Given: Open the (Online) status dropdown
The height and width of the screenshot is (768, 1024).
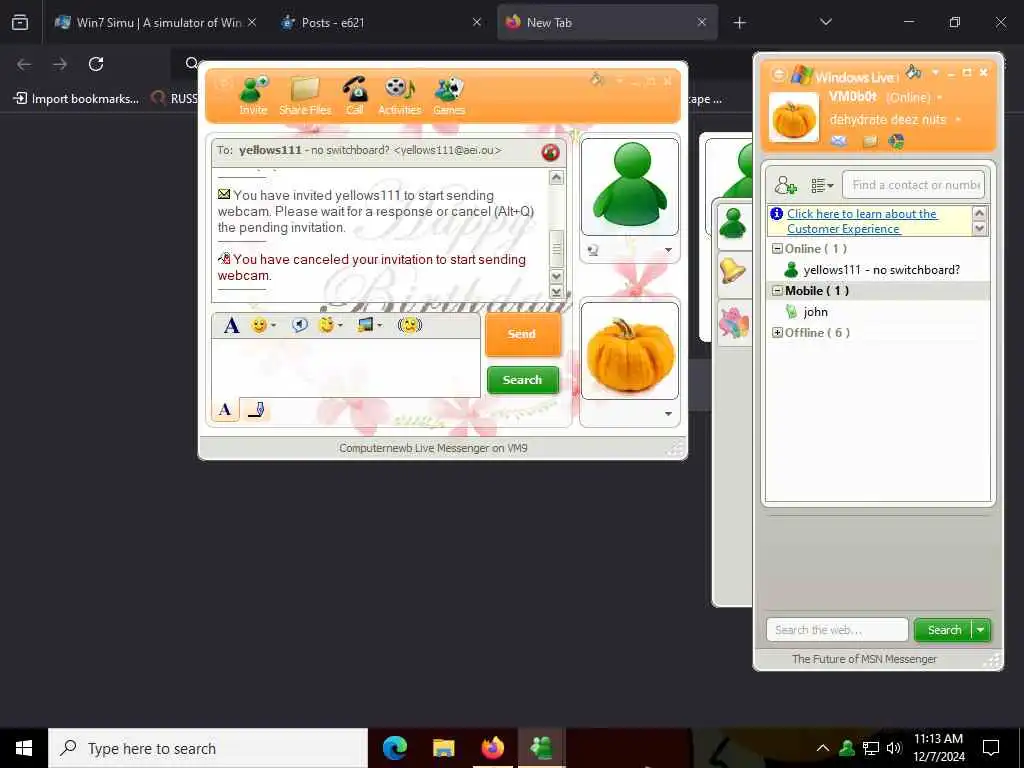Looking at the screenshot, I should pos(940,98).
